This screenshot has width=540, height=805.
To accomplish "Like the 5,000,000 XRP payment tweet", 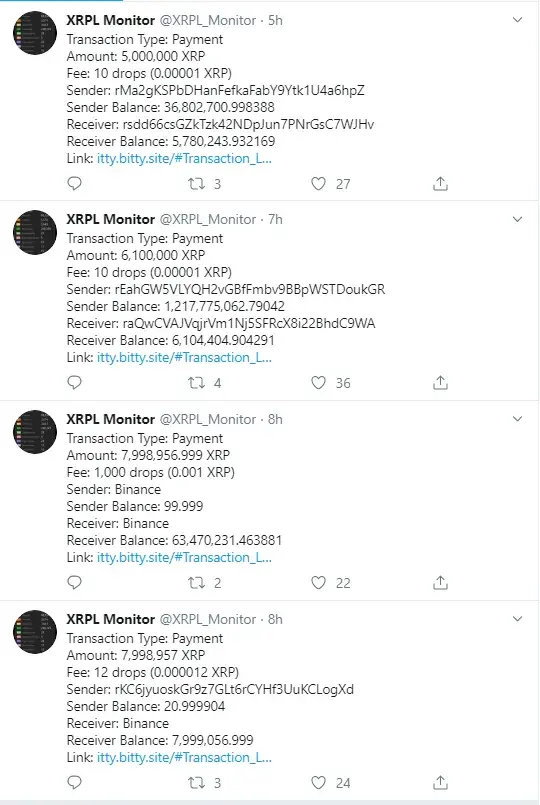I will coord(318,183).
